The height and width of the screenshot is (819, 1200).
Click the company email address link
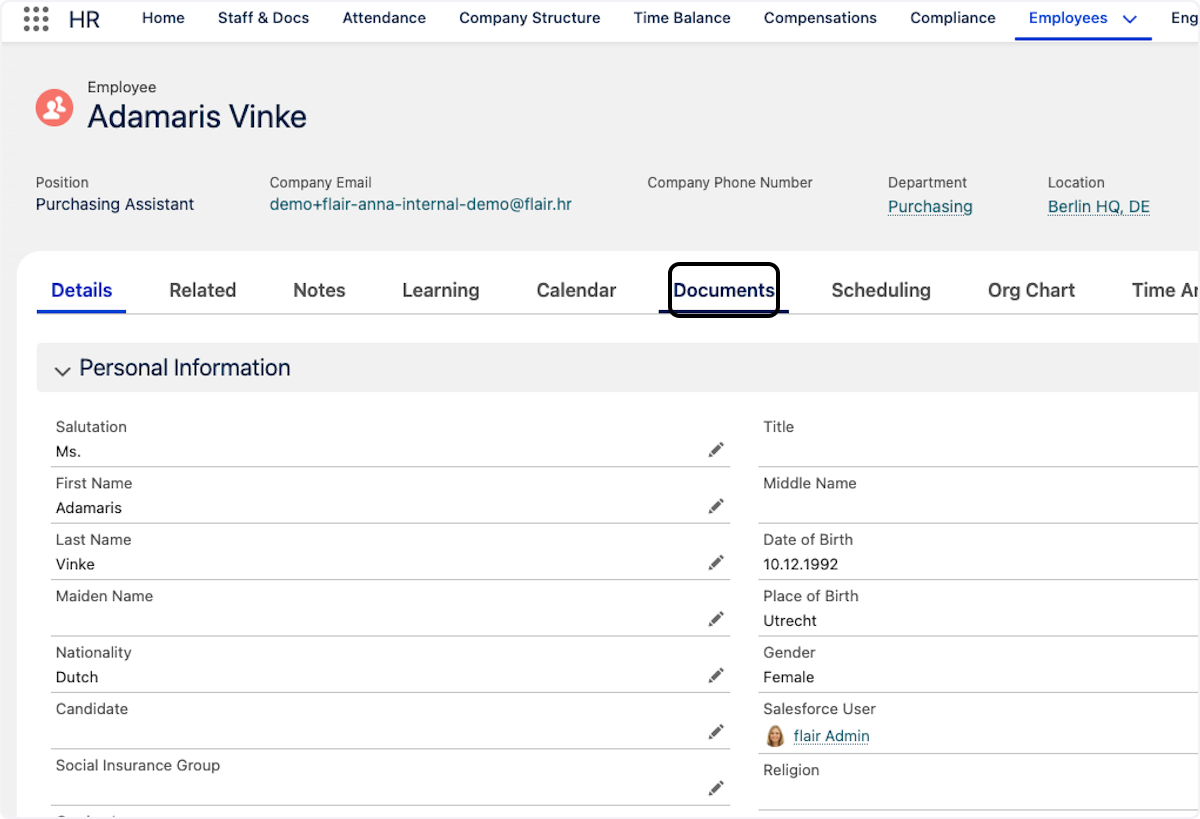(x=420, y=204)
